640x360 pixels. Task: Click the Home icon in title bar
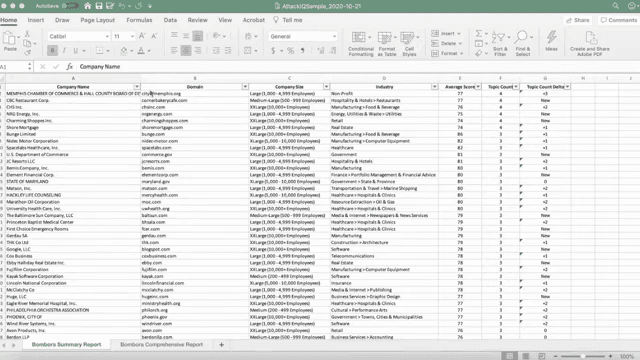point(87,6)
